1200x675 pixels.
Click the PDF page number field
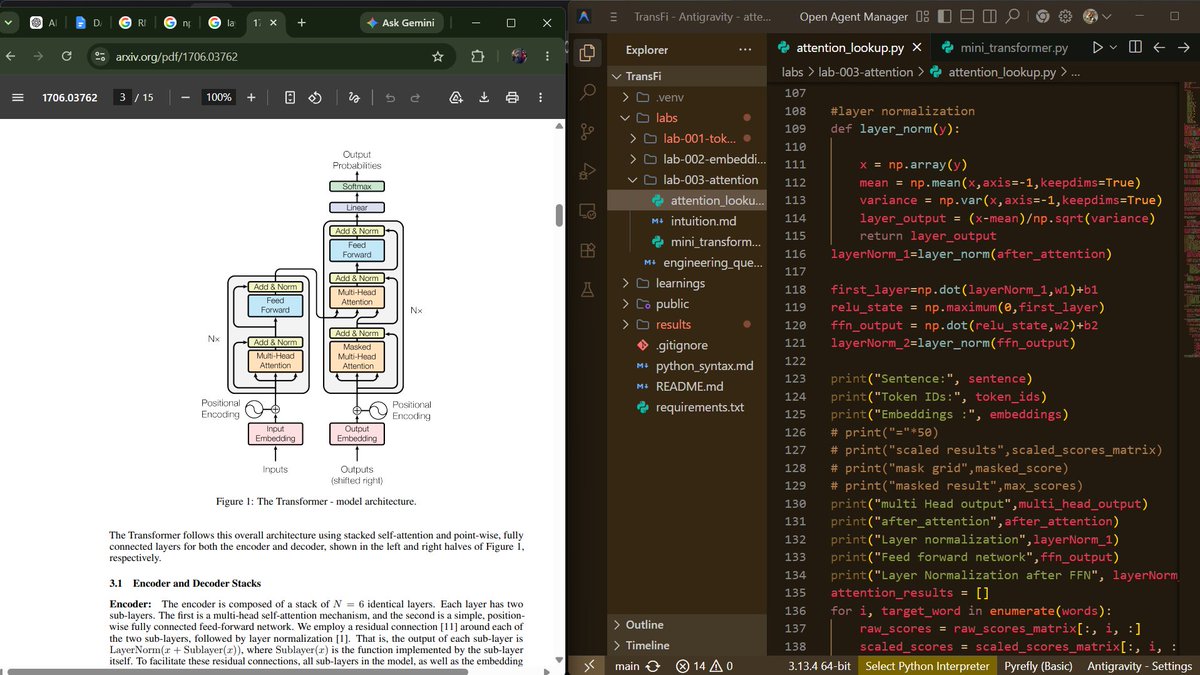pos(122,97)
